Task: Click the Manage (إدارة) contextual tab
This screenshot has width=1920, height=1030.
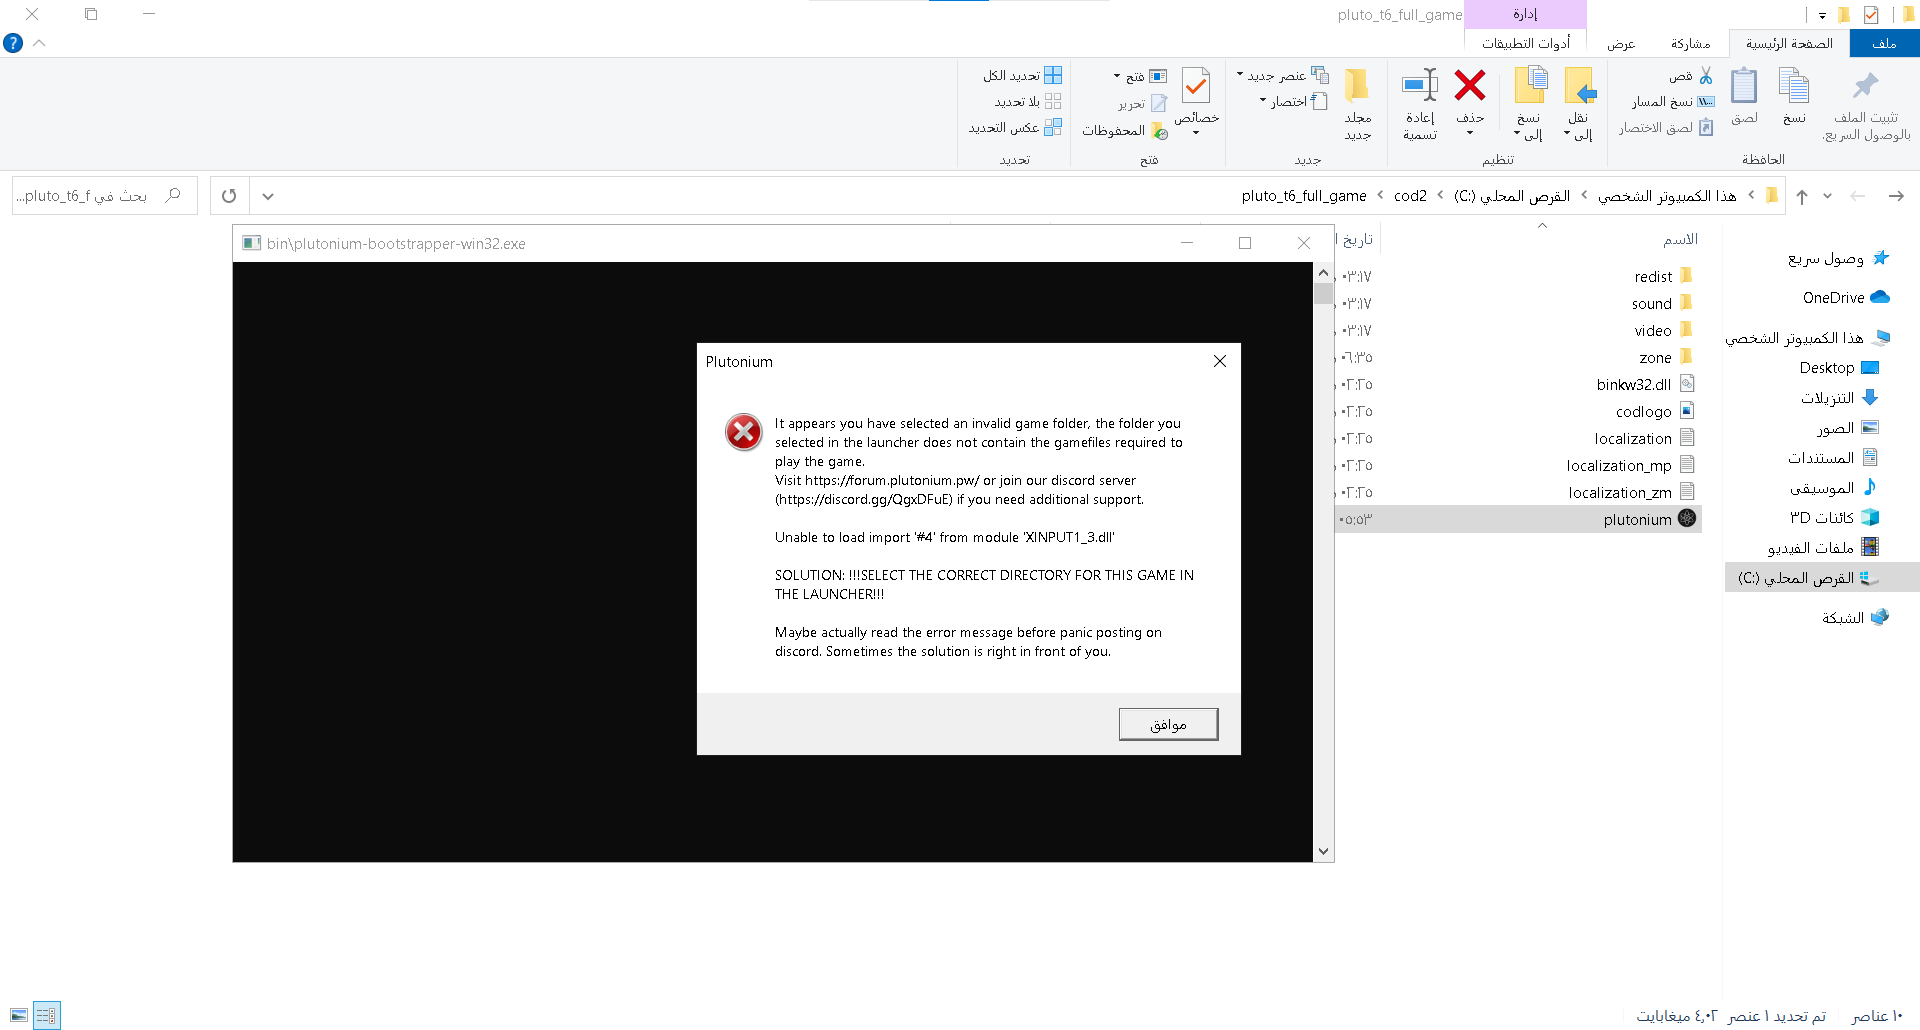Action: 1525,14
